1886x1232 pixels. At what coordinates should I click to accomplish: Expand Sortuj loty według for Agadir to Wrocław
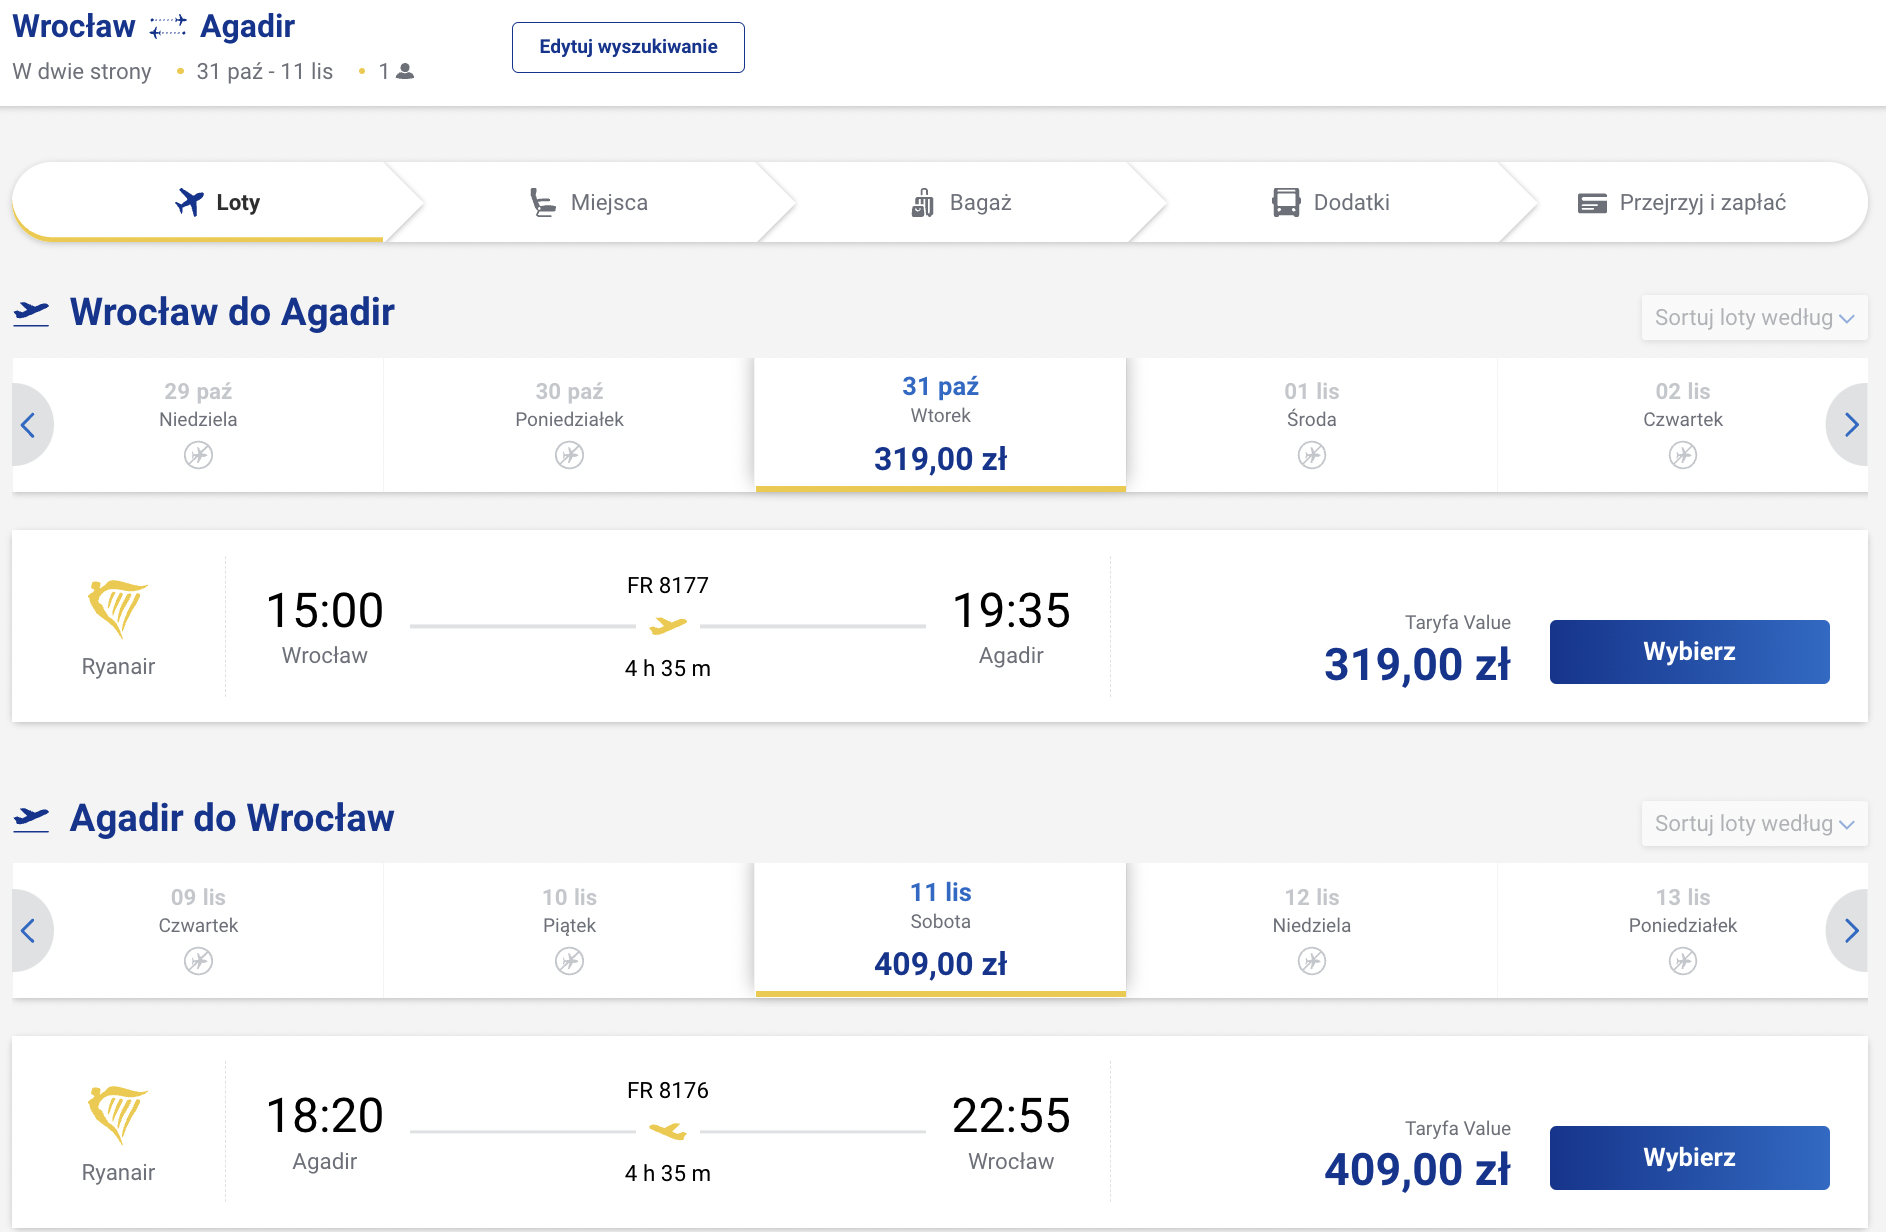click(1754, 824)
